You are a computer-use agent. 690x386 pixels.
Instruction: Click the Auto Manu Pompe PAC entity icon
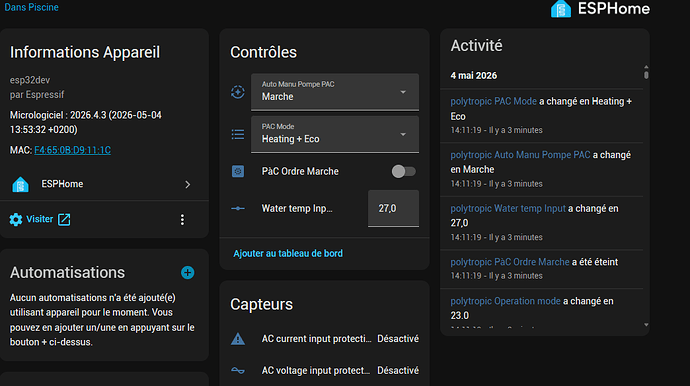[x=238, y=92]
